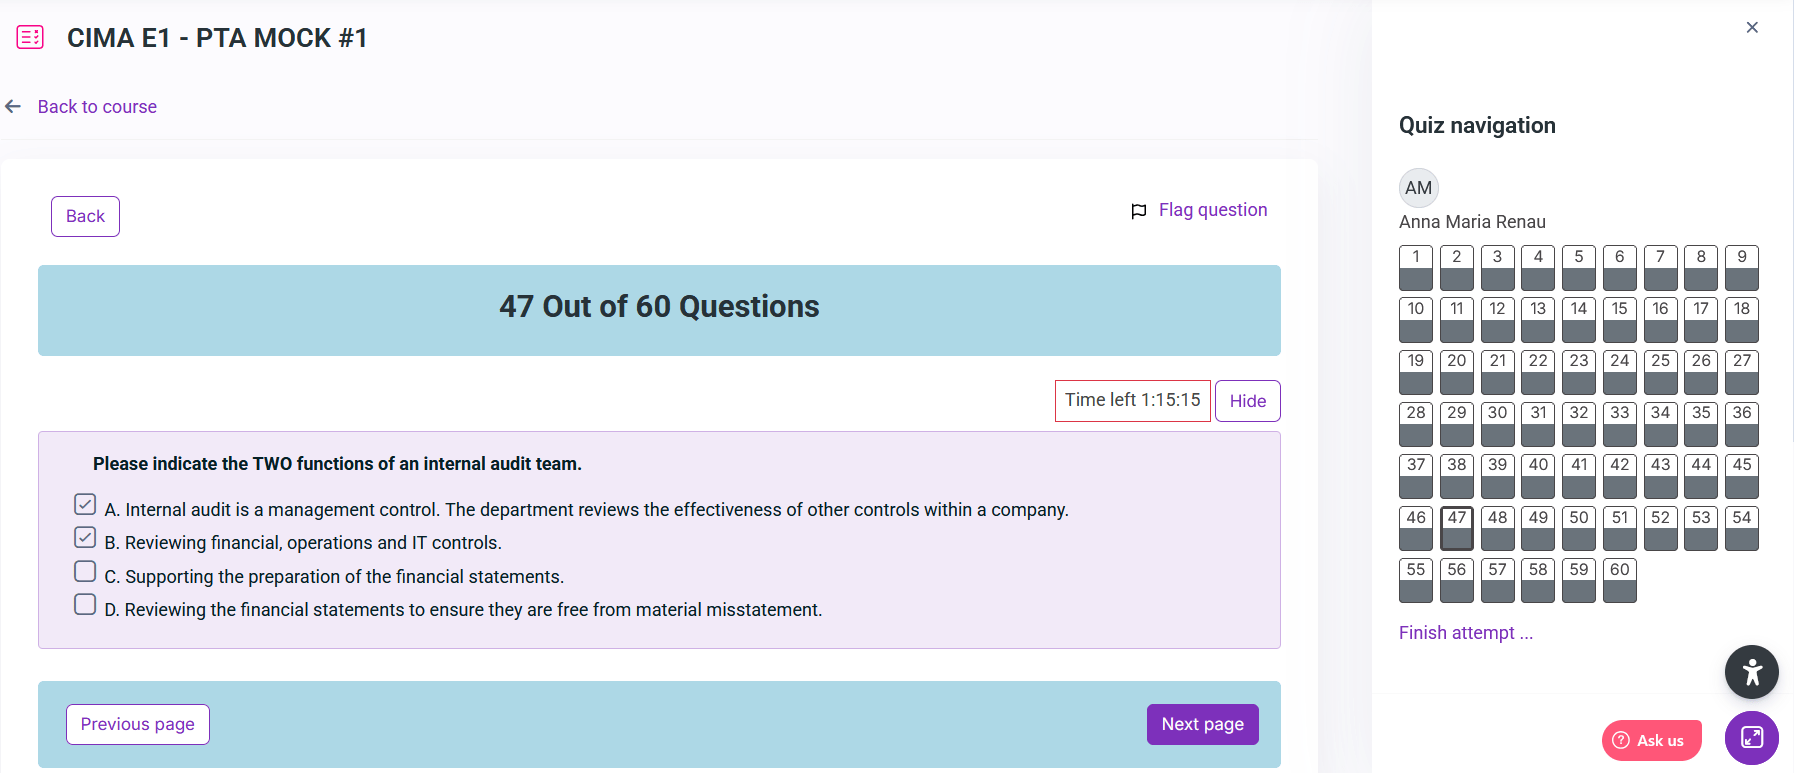Jump to question 1 in navigation
Image resolution: width=1794 pixels, height=773 pixels.
pos(1415,267)
